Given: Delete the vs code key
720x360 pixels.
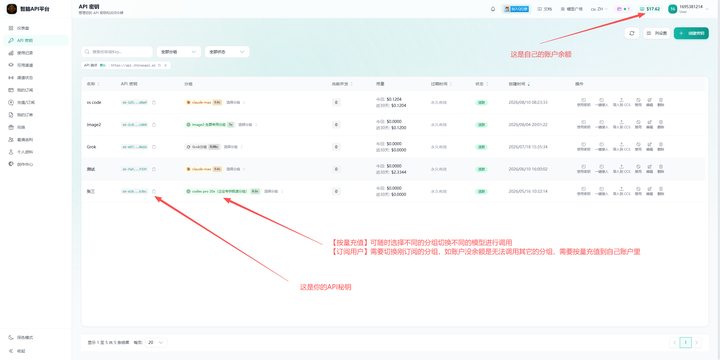Looking at the screenshot, I should point(660,101).
